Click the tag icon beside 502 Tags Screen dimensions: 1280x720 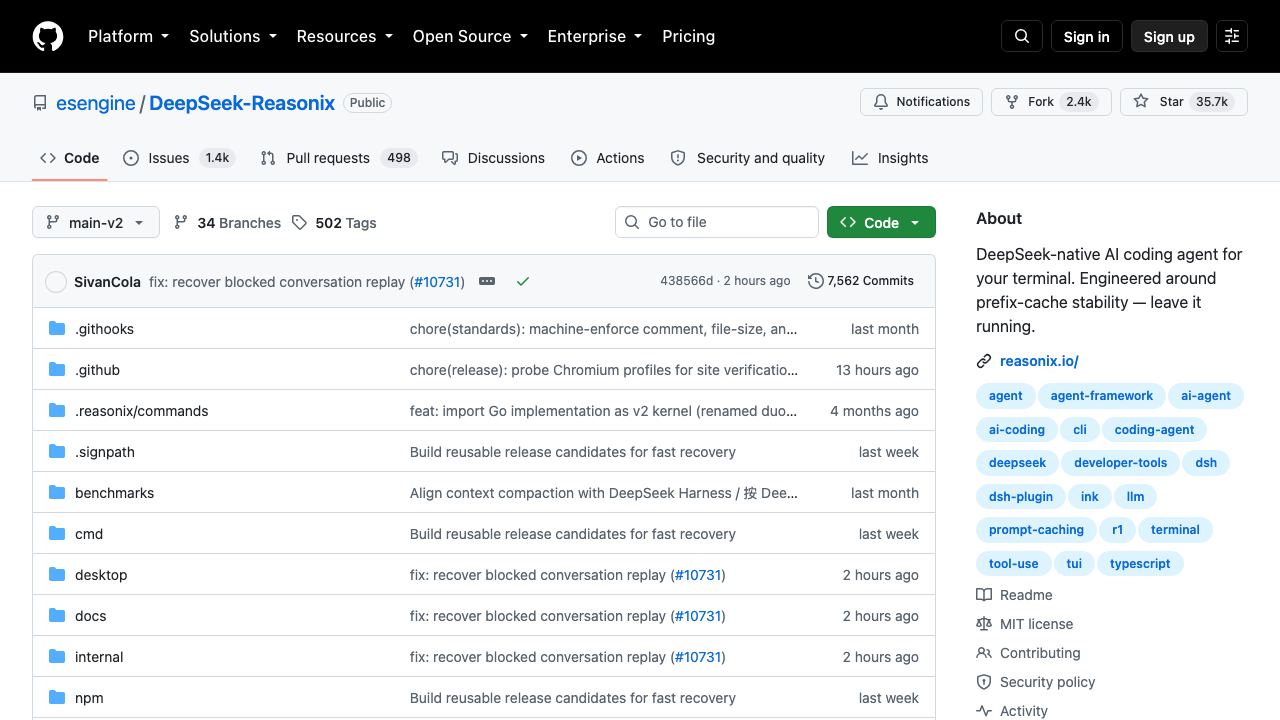(299, 222)
